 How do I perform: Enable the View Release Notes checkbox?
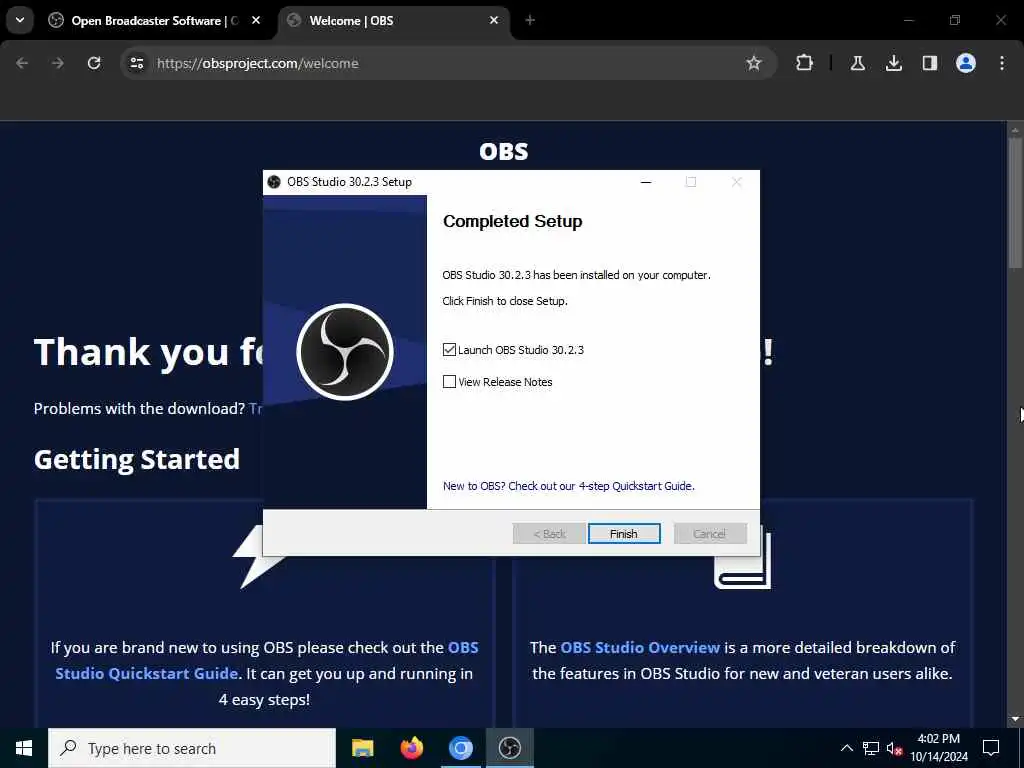click(x=449, y=381)
